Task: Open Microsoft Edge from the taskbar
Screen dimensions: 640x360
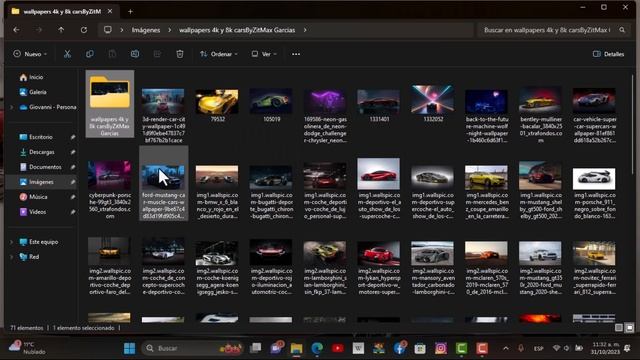Action: pyautogui.click(x=317, y=348)
